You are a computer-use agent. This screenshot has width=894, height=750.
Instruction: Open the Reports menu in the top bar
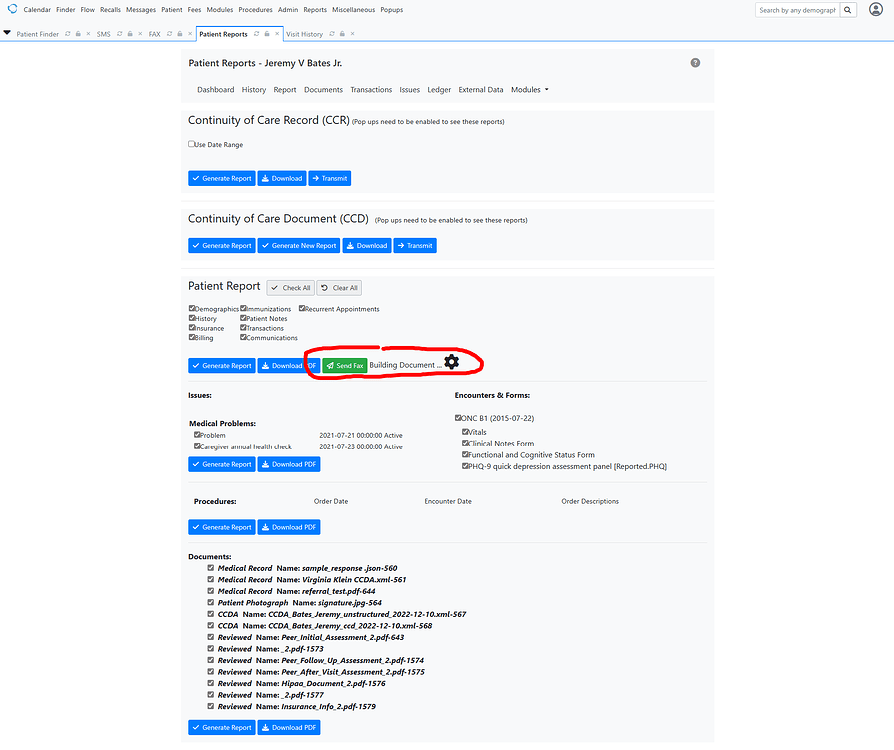pyautogui.click(x=316, y=9)
